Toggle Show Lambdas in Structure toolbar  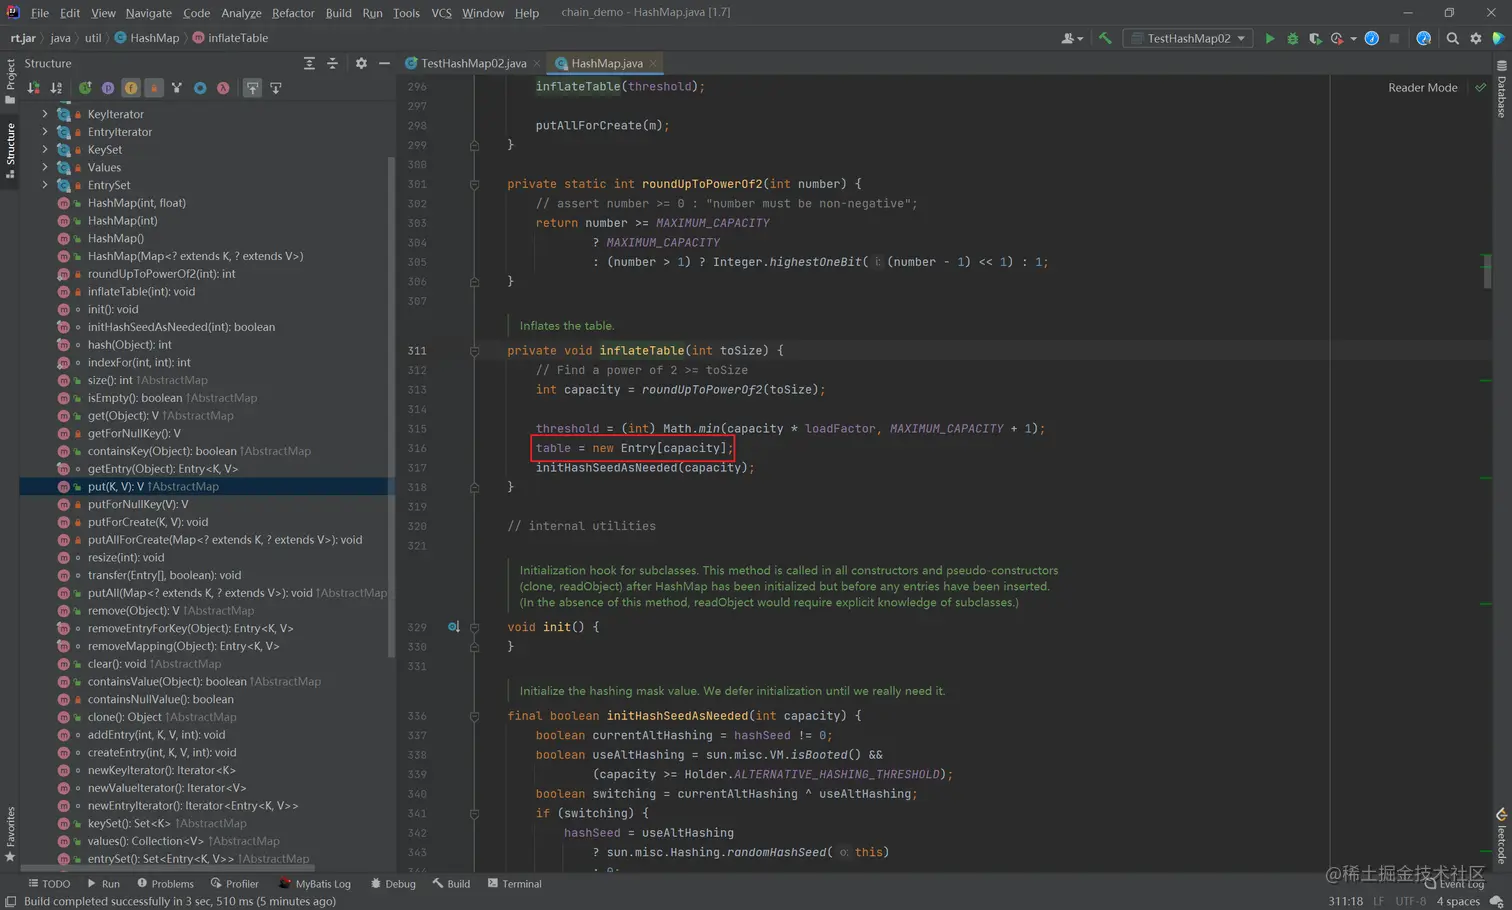(223, 88)
